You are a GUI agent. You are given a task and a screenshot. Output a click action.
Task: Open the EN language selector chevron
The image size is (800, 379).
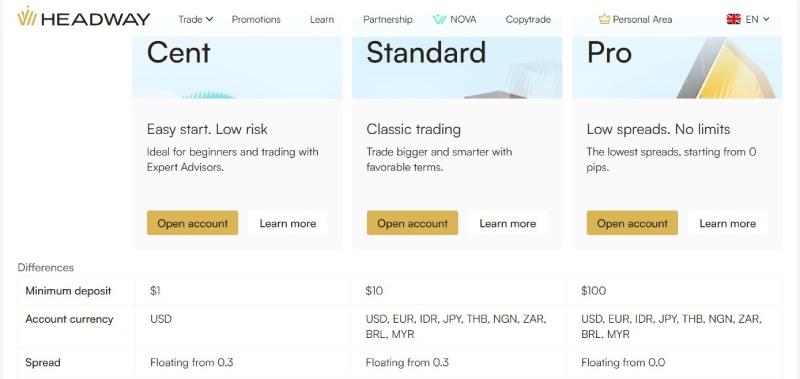pyautogui.click(x=766, y=19)
